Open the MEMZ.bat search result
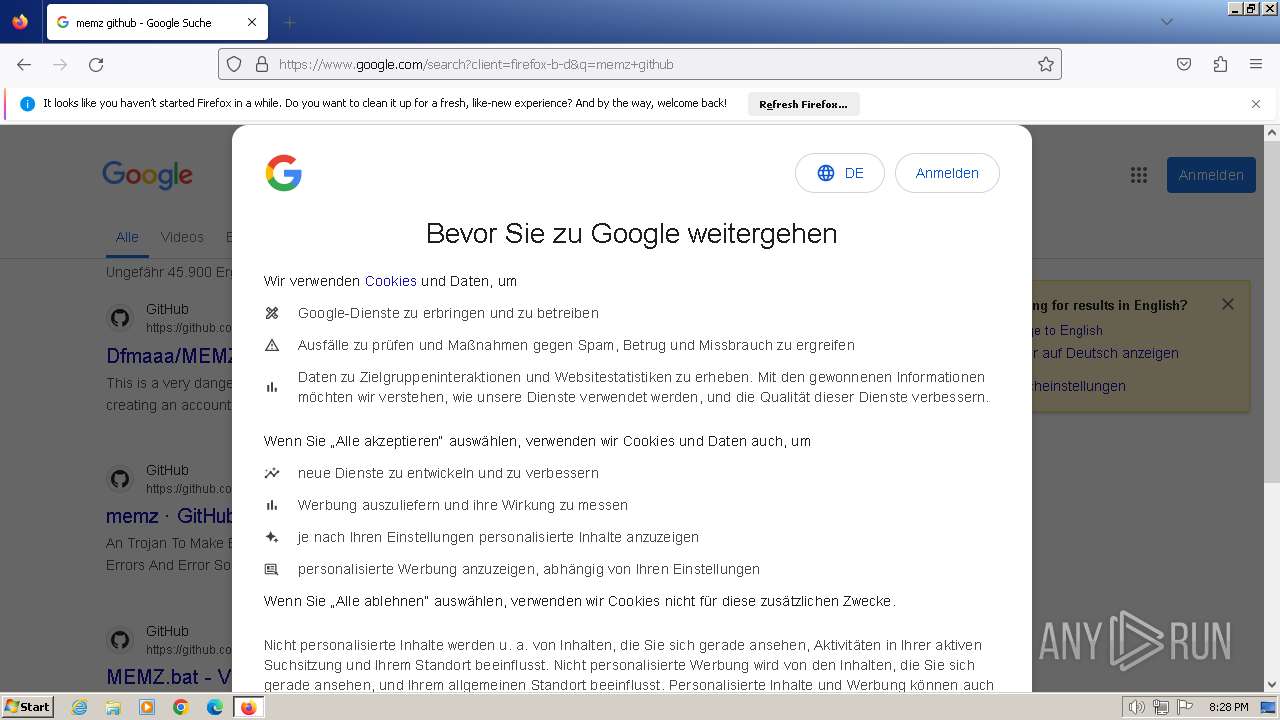 coord(169,677)
